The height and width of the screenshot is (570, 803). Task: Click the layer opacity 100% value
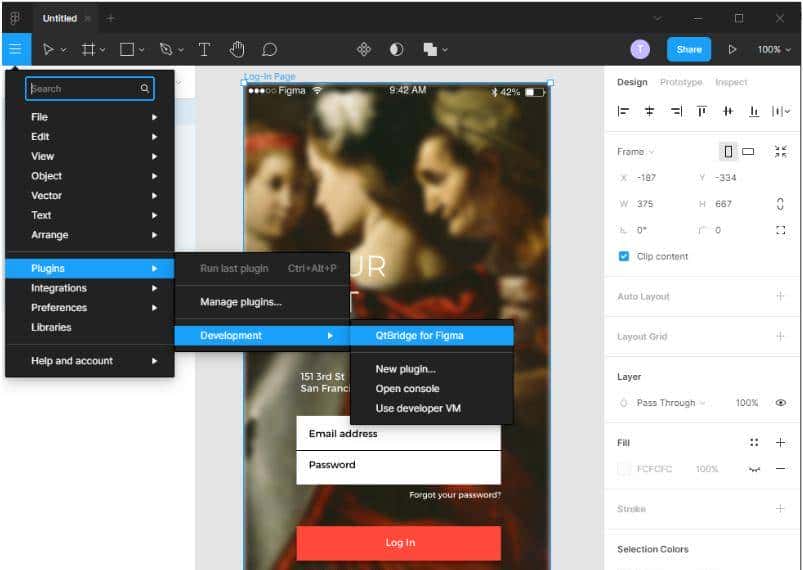(747, 403)
